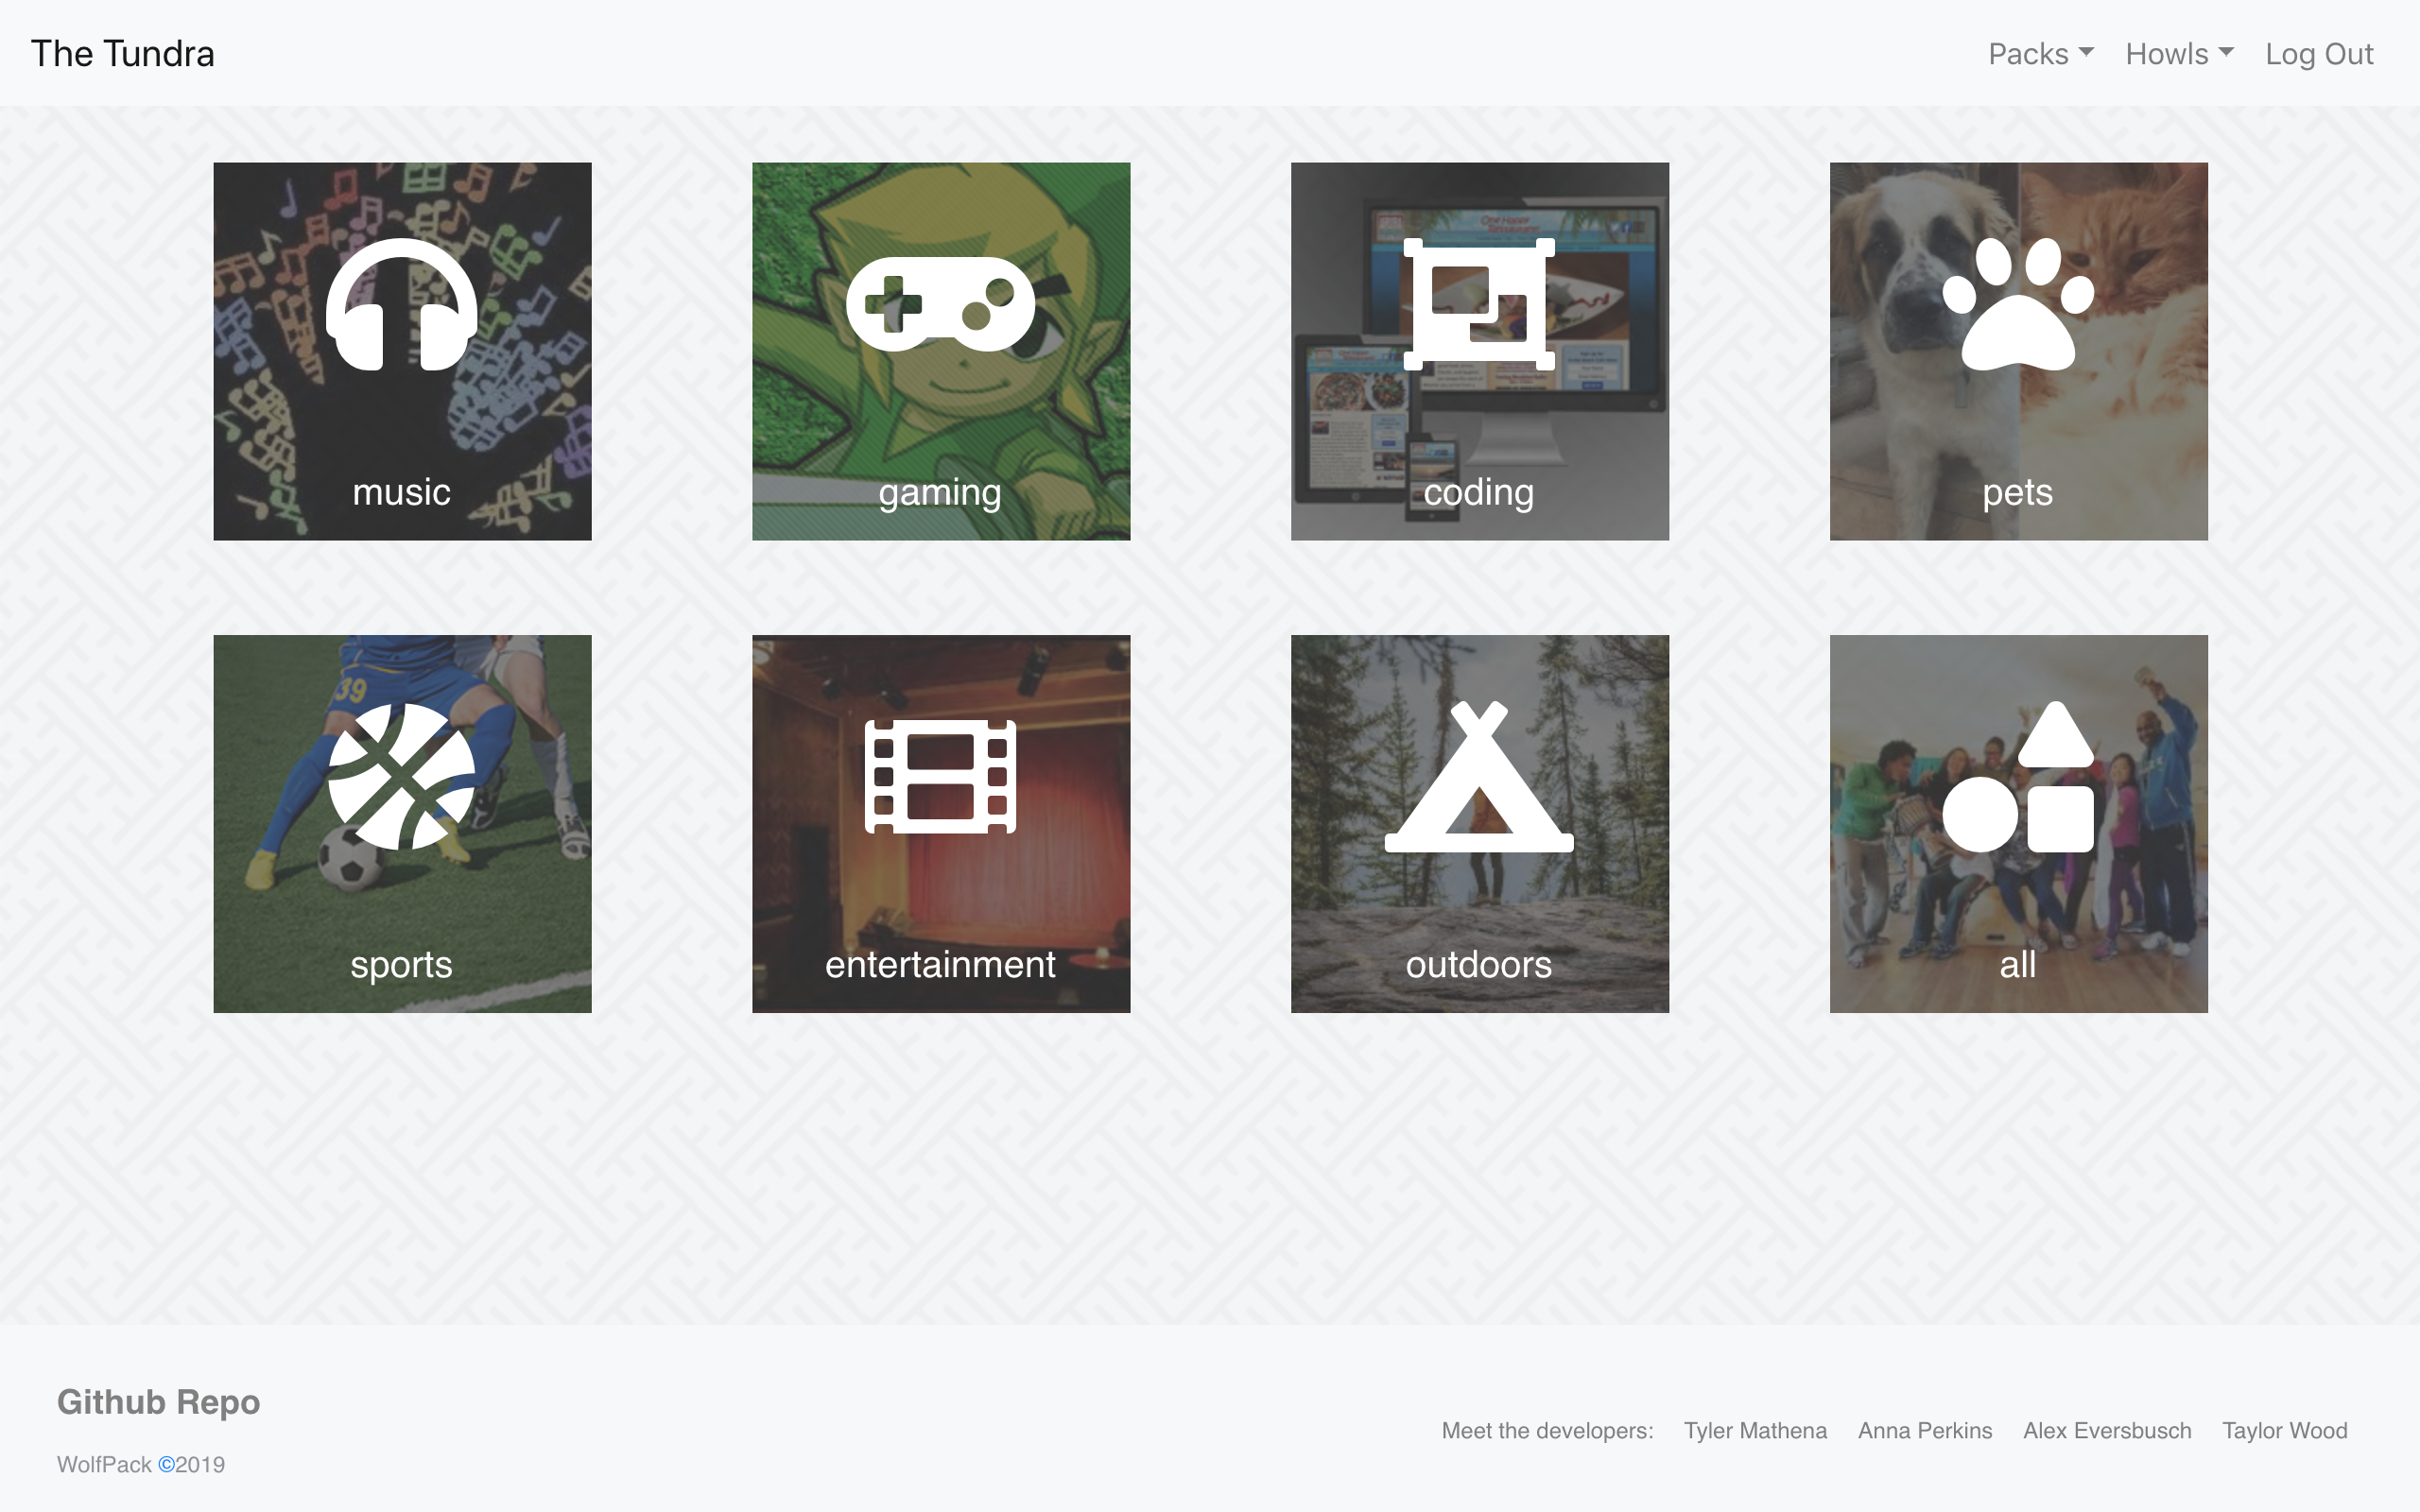Click the paw print icon on pets tile

coord(2018,304)
